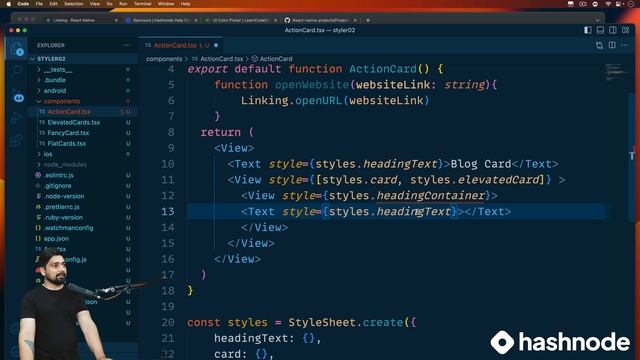
Task: Open the Selection menu
Action: coord(74,4)
